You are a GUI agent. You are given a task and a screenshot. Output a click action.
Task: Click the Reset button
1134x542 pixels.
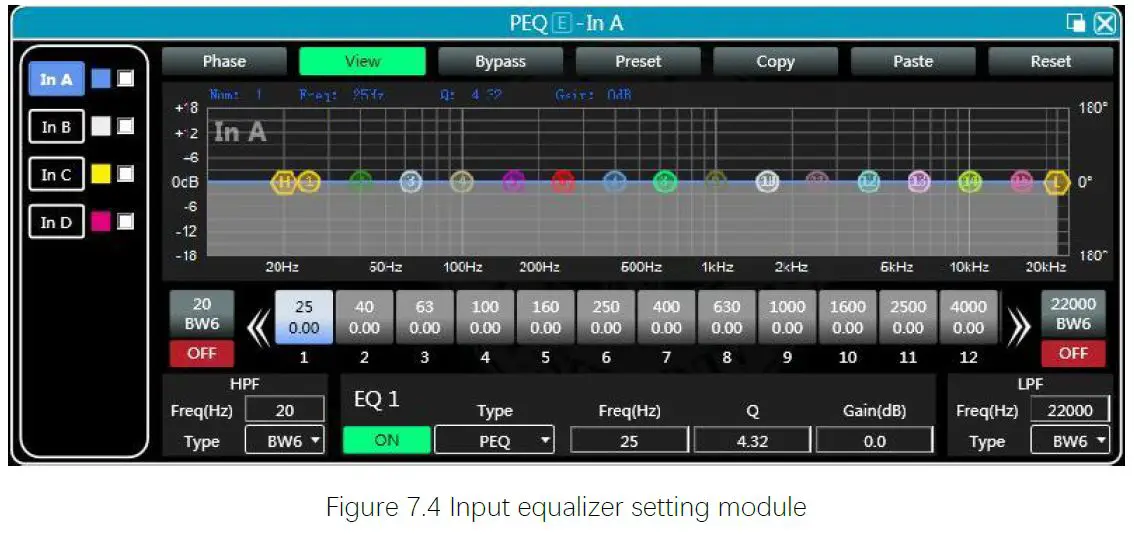point(1051,62)
